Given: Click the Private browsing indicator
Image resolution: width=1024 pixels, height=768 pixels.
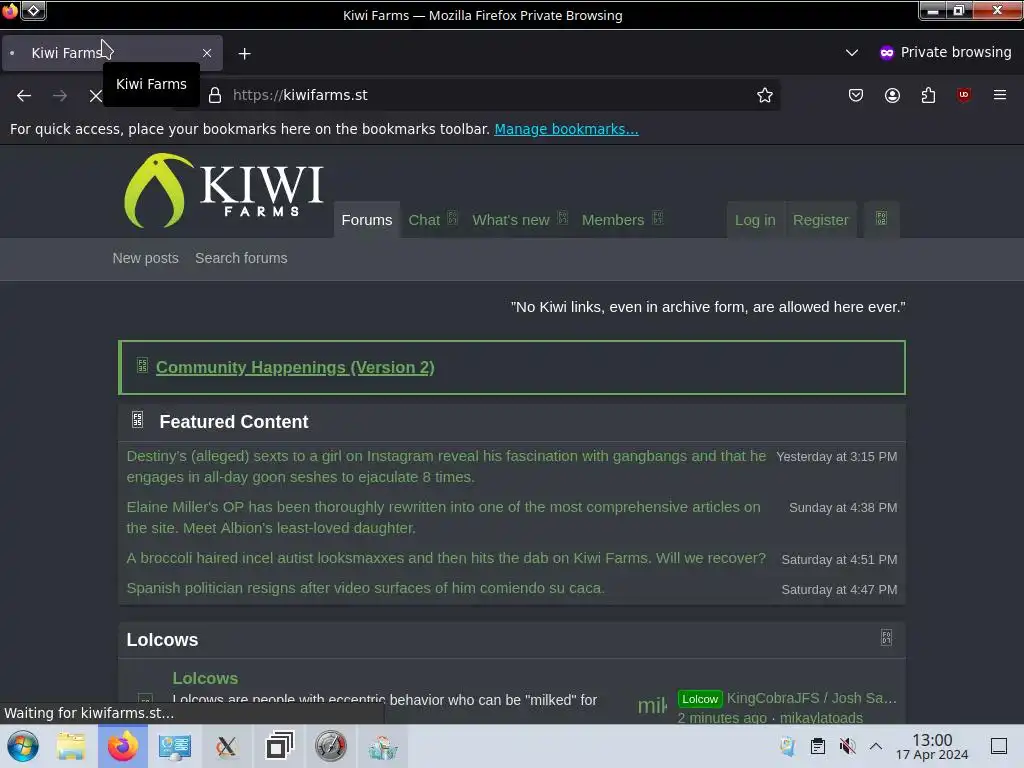Looking at the screenshot, I should tap(945, 52).
